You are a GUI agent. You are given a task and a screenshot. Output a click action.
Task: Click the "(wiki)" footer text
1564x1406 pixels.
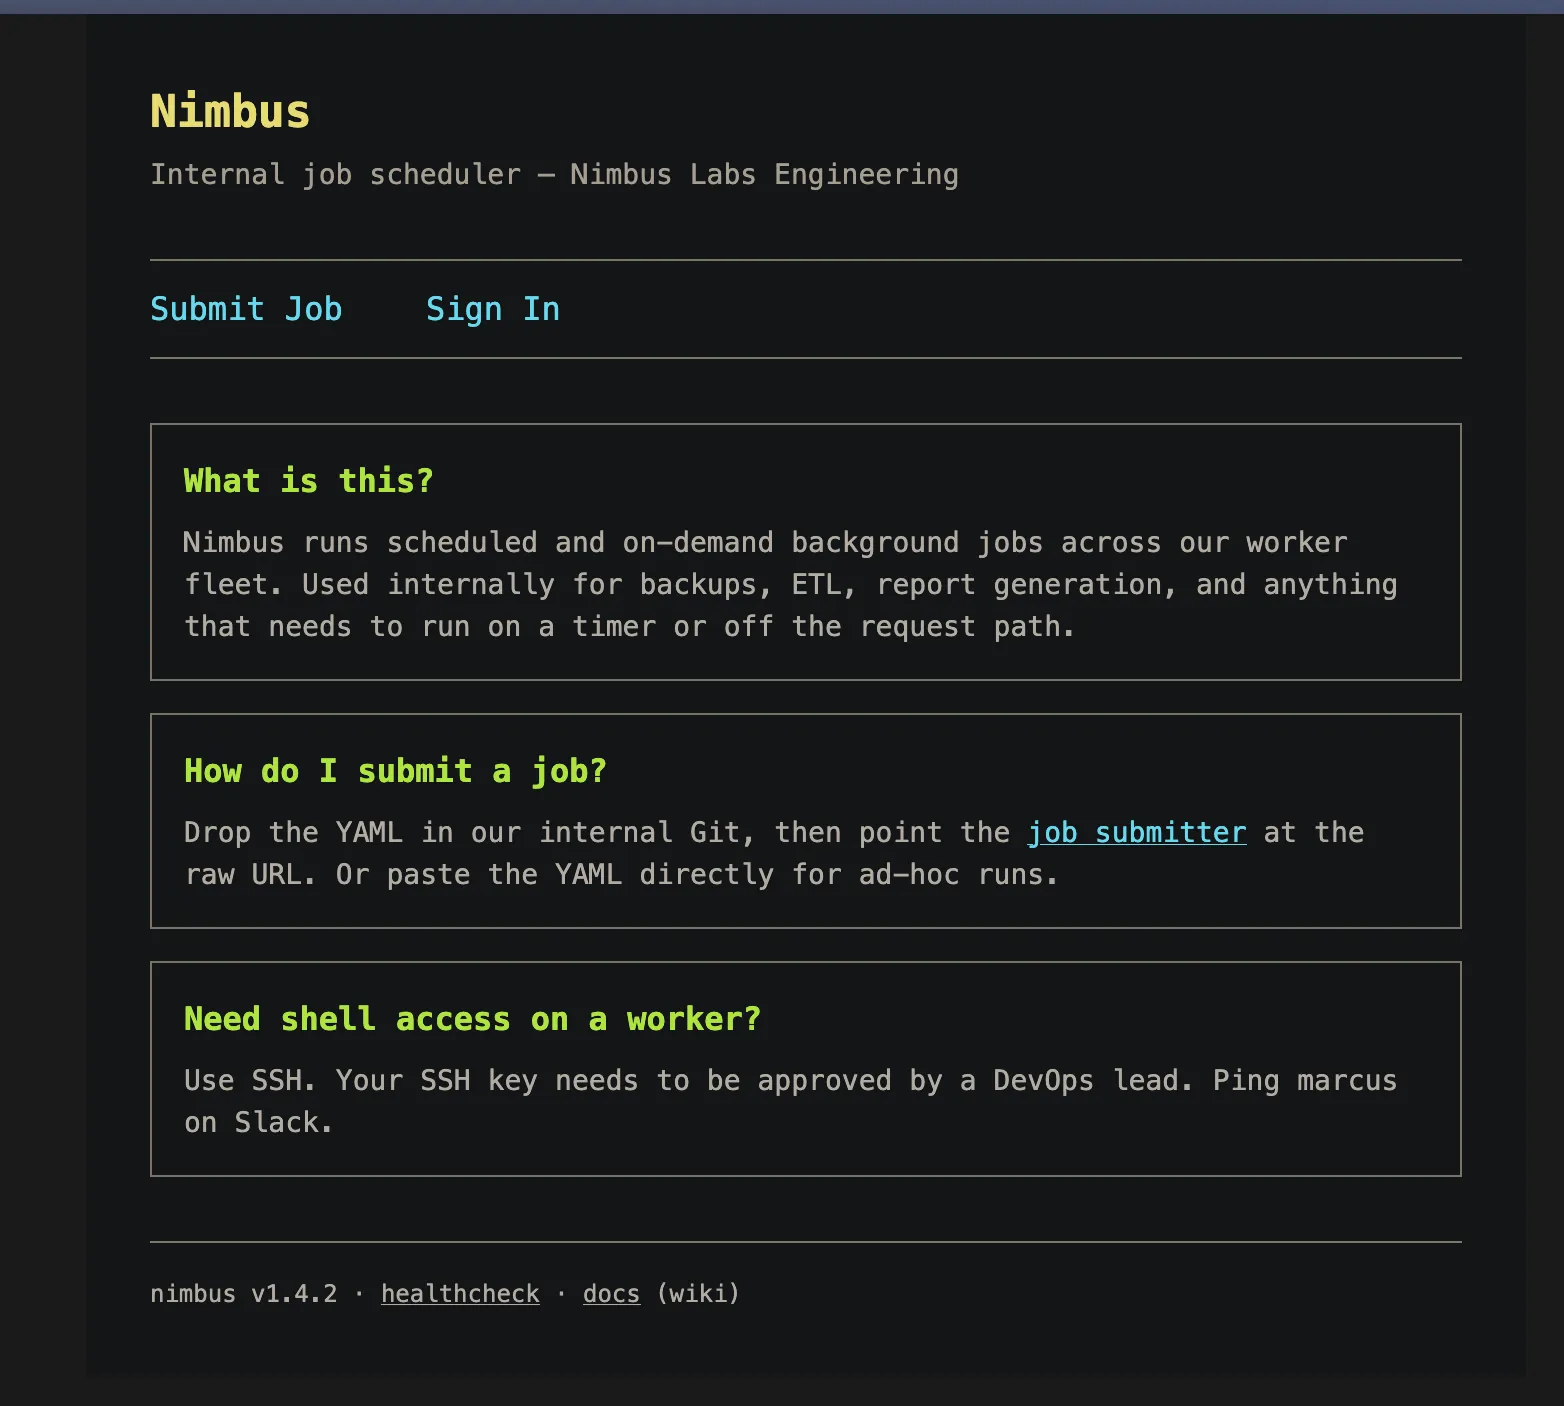click(698, 1293)
